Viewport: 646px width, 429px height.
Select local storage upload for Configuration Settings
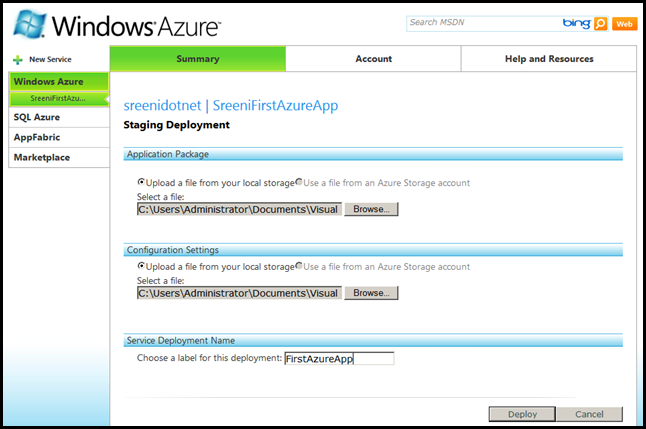(x=141, y=267)
